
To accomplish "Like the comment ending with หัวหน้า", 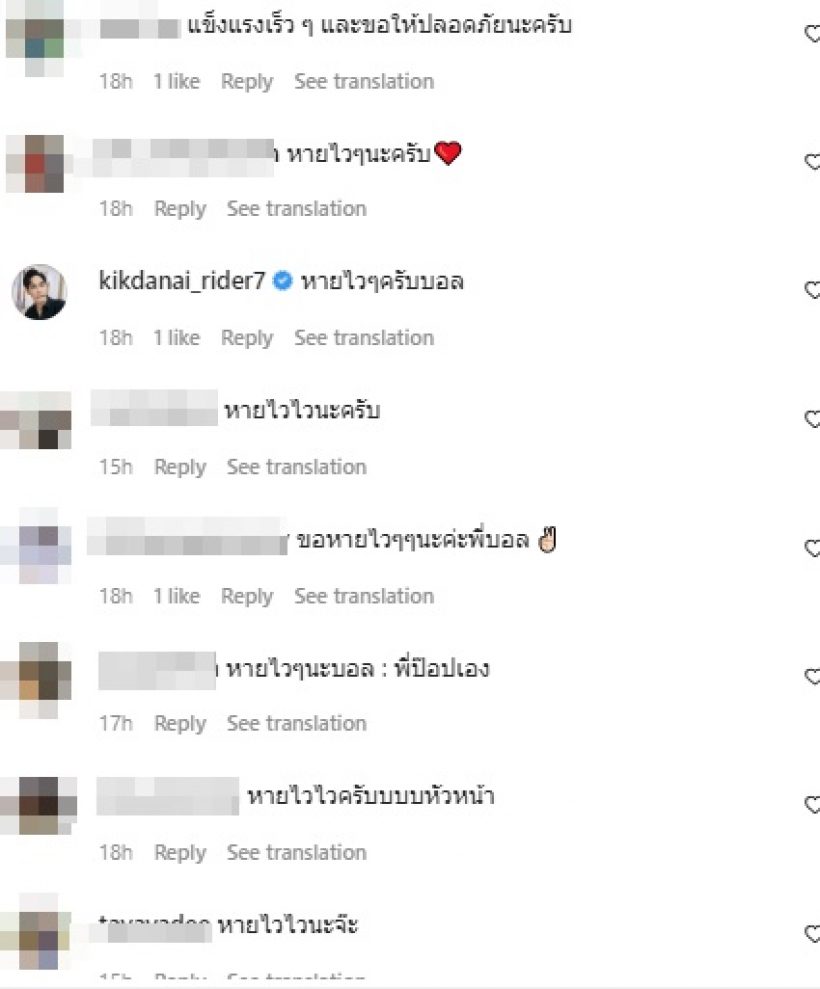I will 813,804.
